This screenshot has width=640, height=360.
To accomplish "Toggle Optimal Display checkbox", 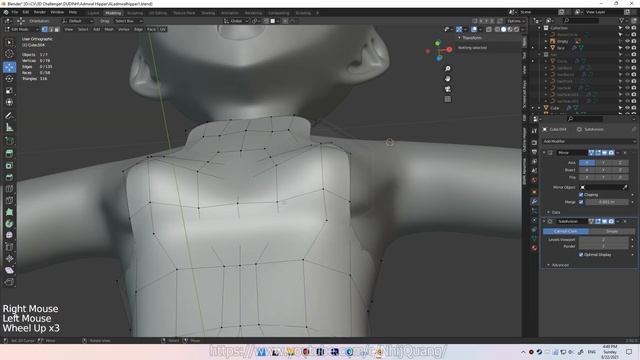I will 581,255.
